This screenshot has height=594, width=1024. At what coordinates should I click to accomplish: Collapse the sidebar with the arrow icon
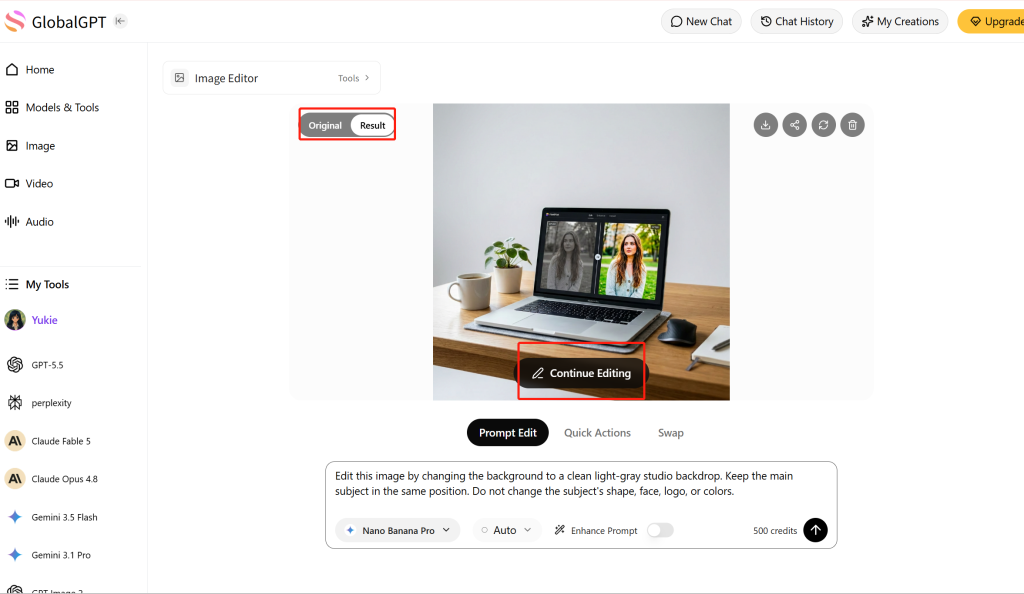click(x=120, y=21)
